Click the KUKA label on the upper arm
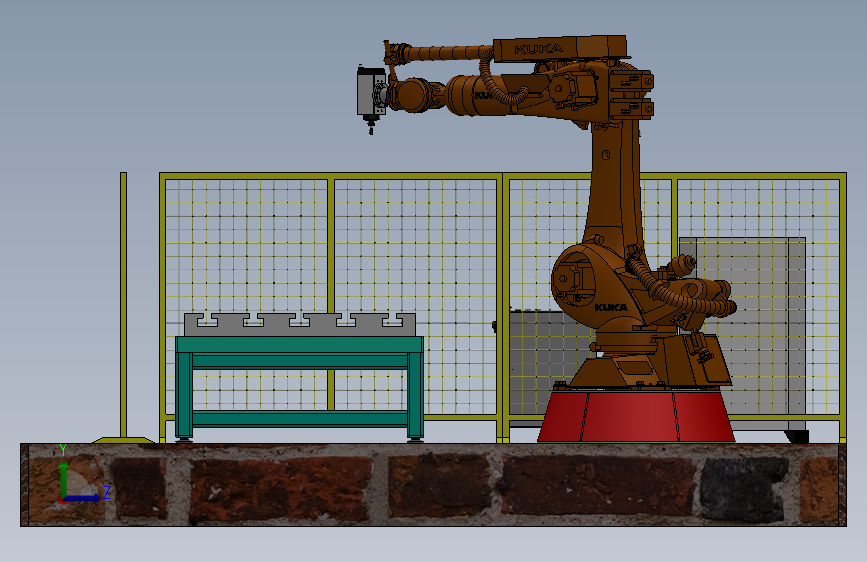This screenshot has height=562, width=867. [539, 49]
